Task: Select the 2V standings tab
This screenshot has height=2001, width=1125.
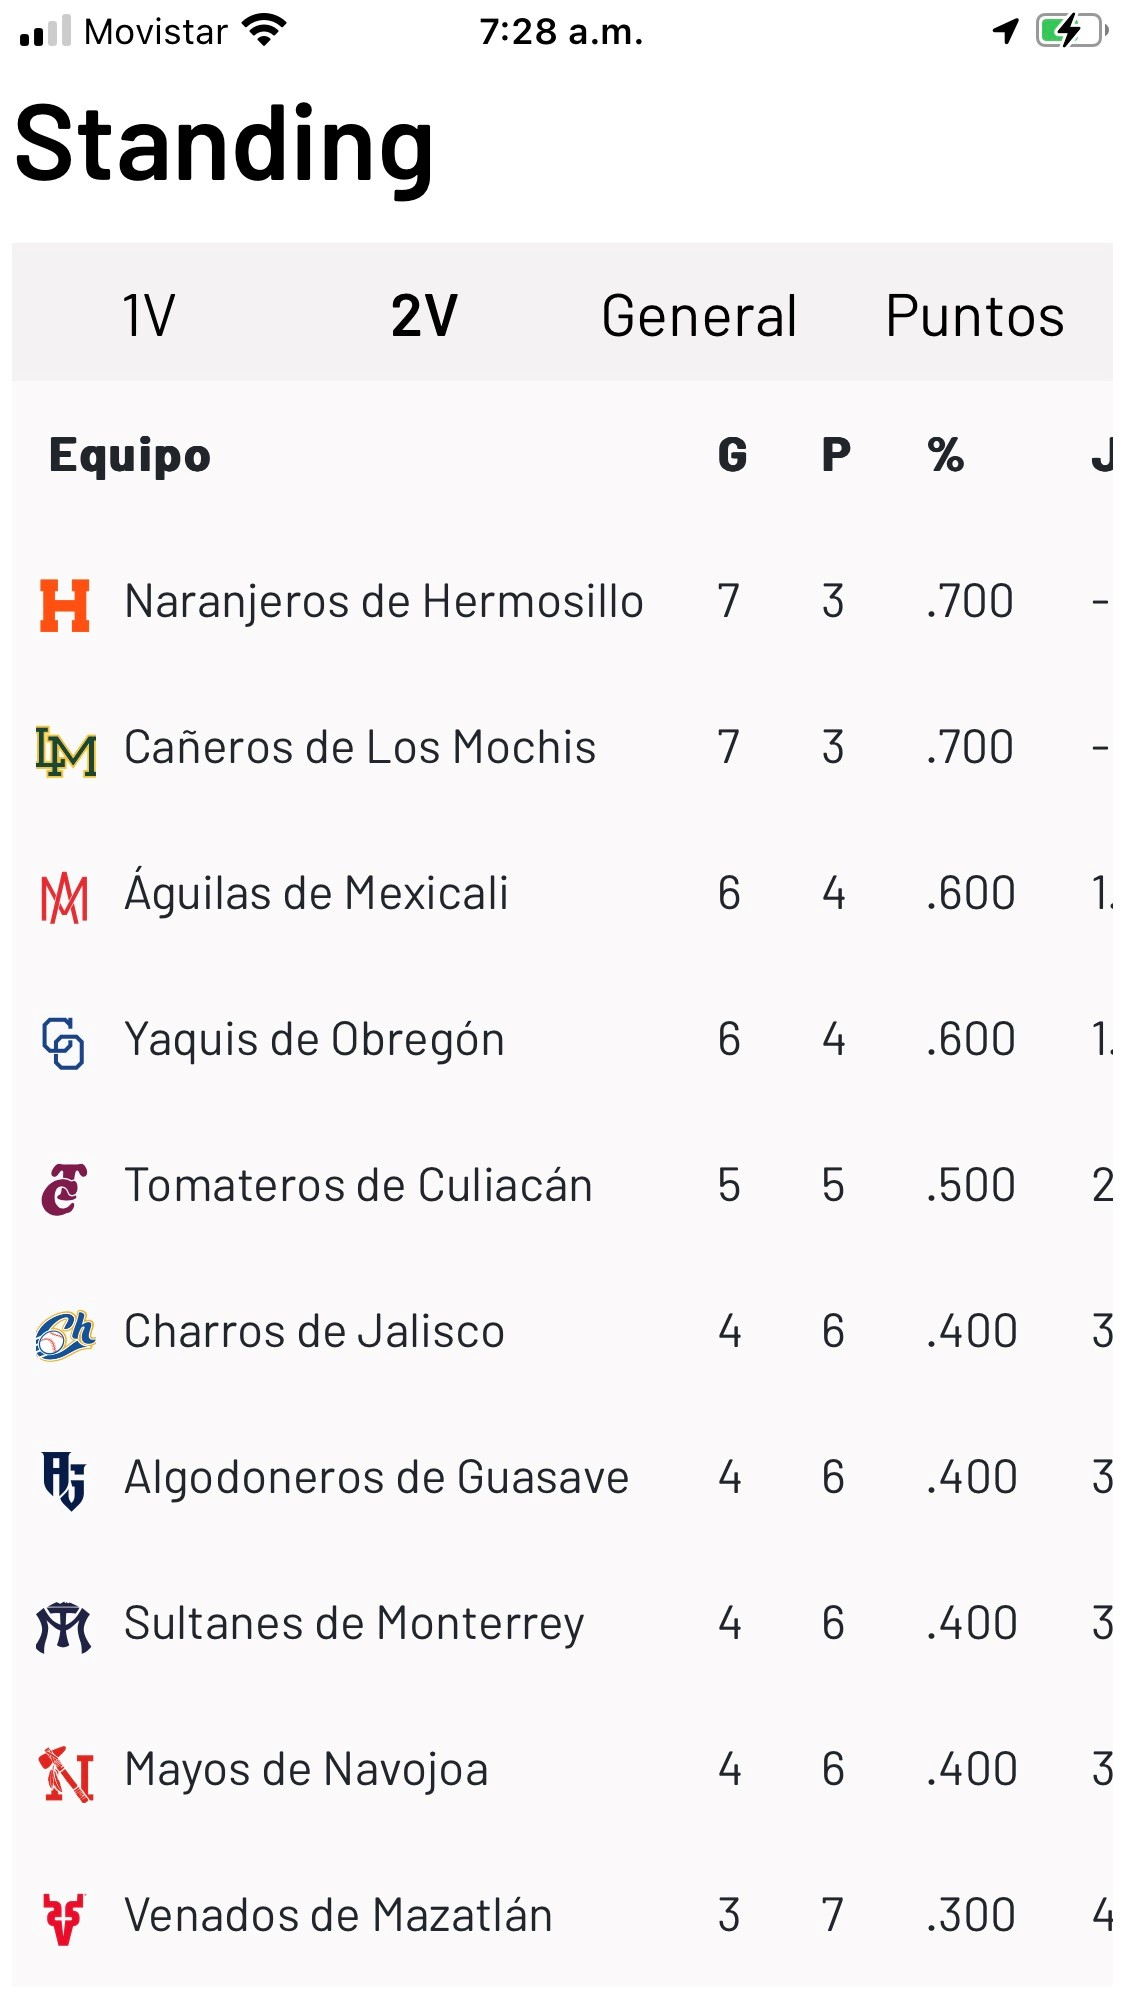Action: coord(424,316)
